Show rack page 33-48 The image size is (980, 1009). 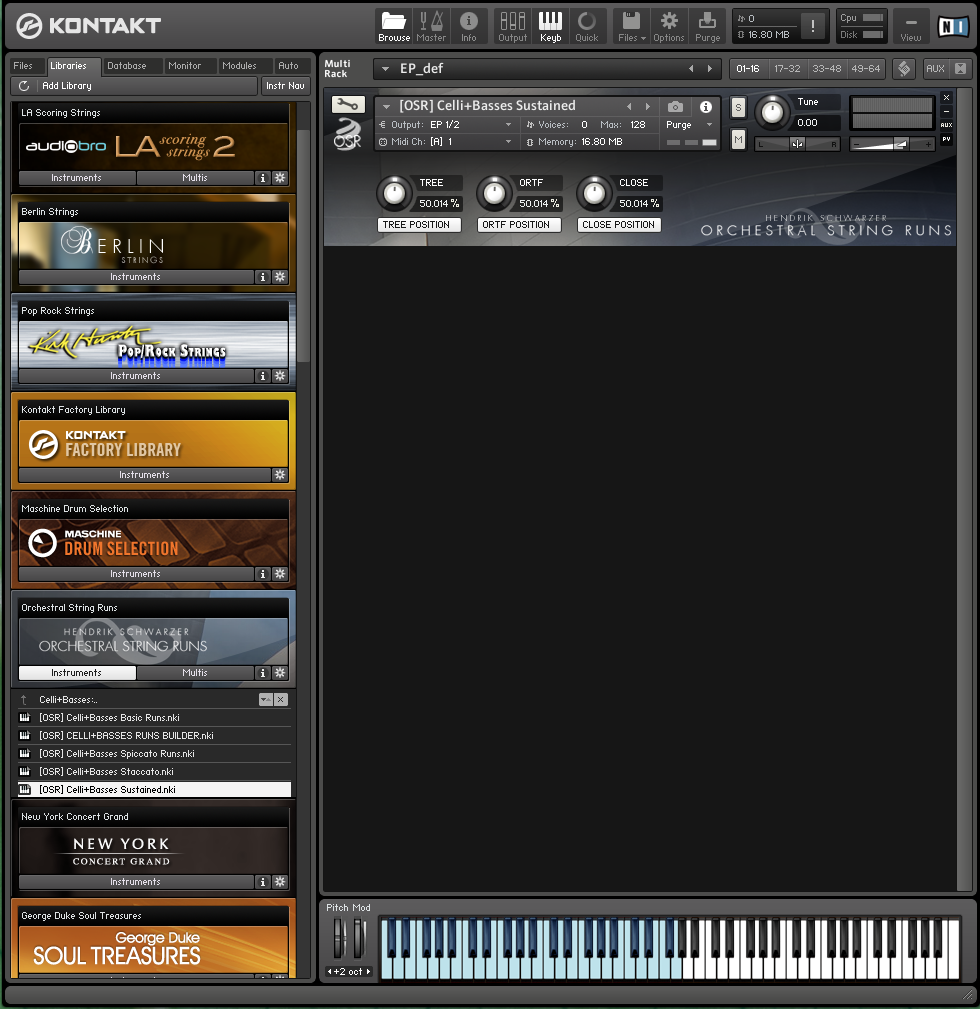[x=826, y=68]
